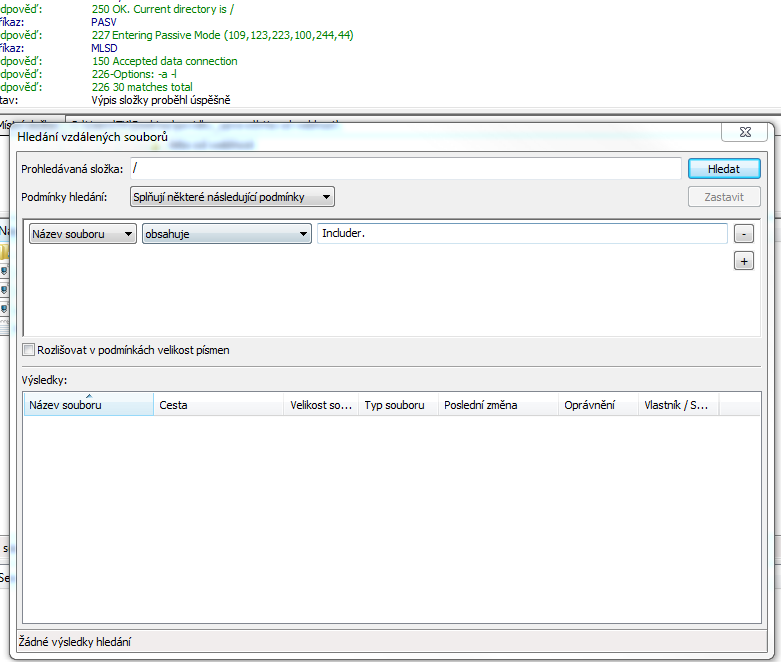Sort results by Oprávnění column
781x662 pixels.
point(597,405)
